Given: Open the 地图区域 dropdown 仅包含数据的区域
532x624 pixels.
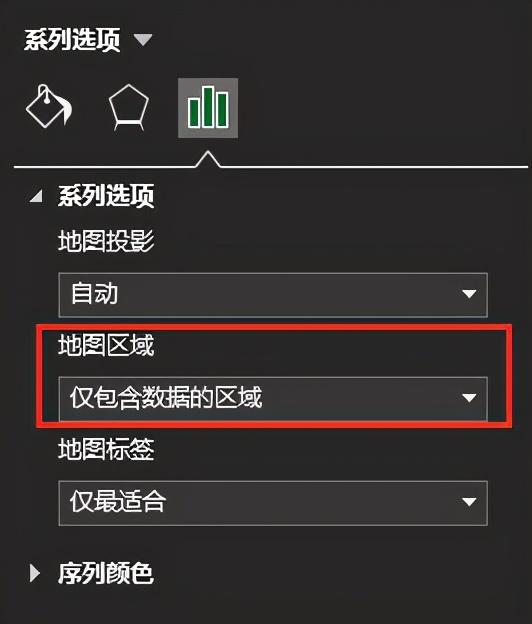Looking at the screenshot, I should (x=273, y=398).
